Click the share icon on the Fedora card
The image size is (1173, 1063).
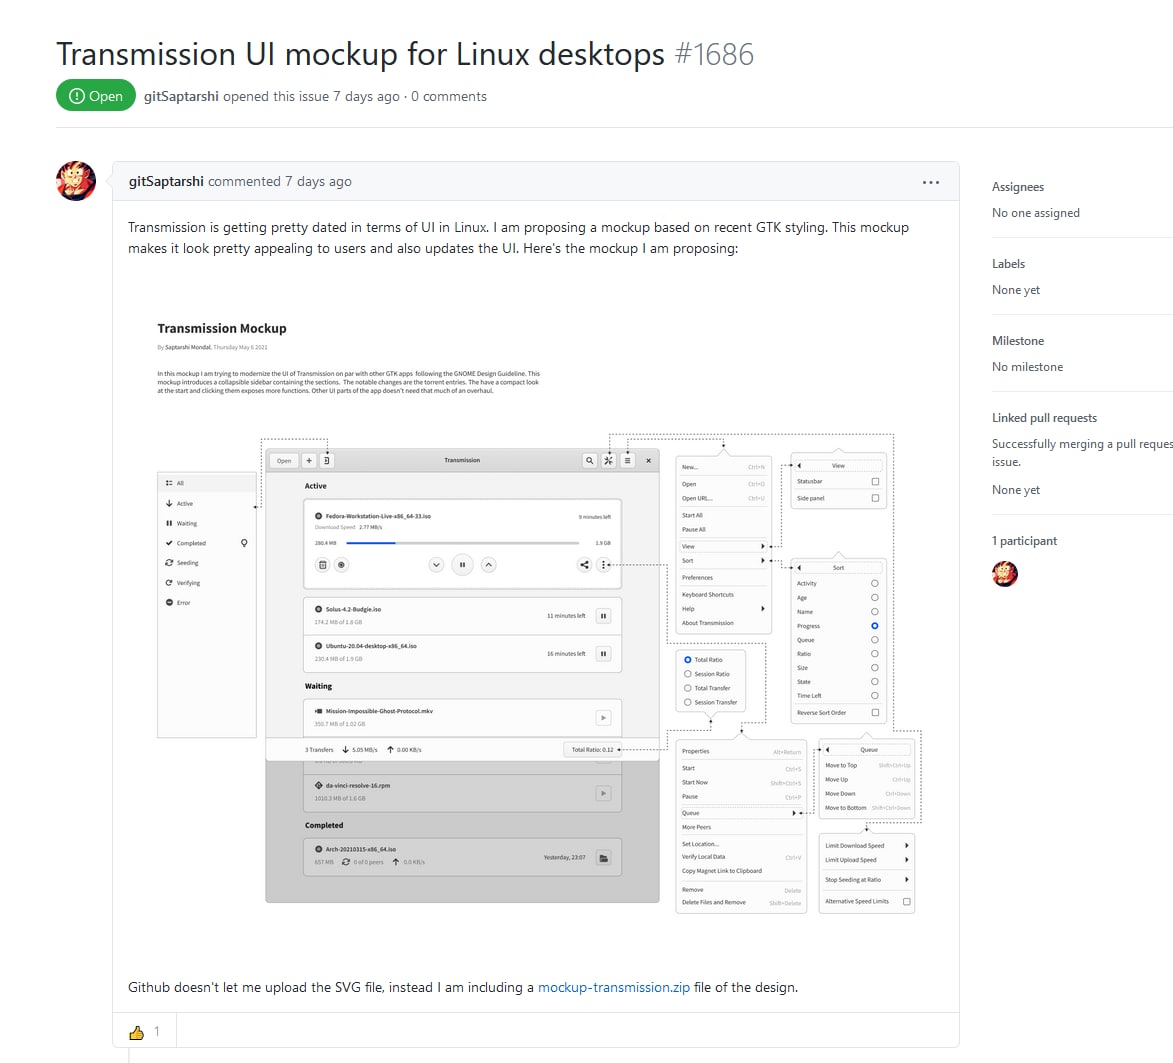click(584, 565)
